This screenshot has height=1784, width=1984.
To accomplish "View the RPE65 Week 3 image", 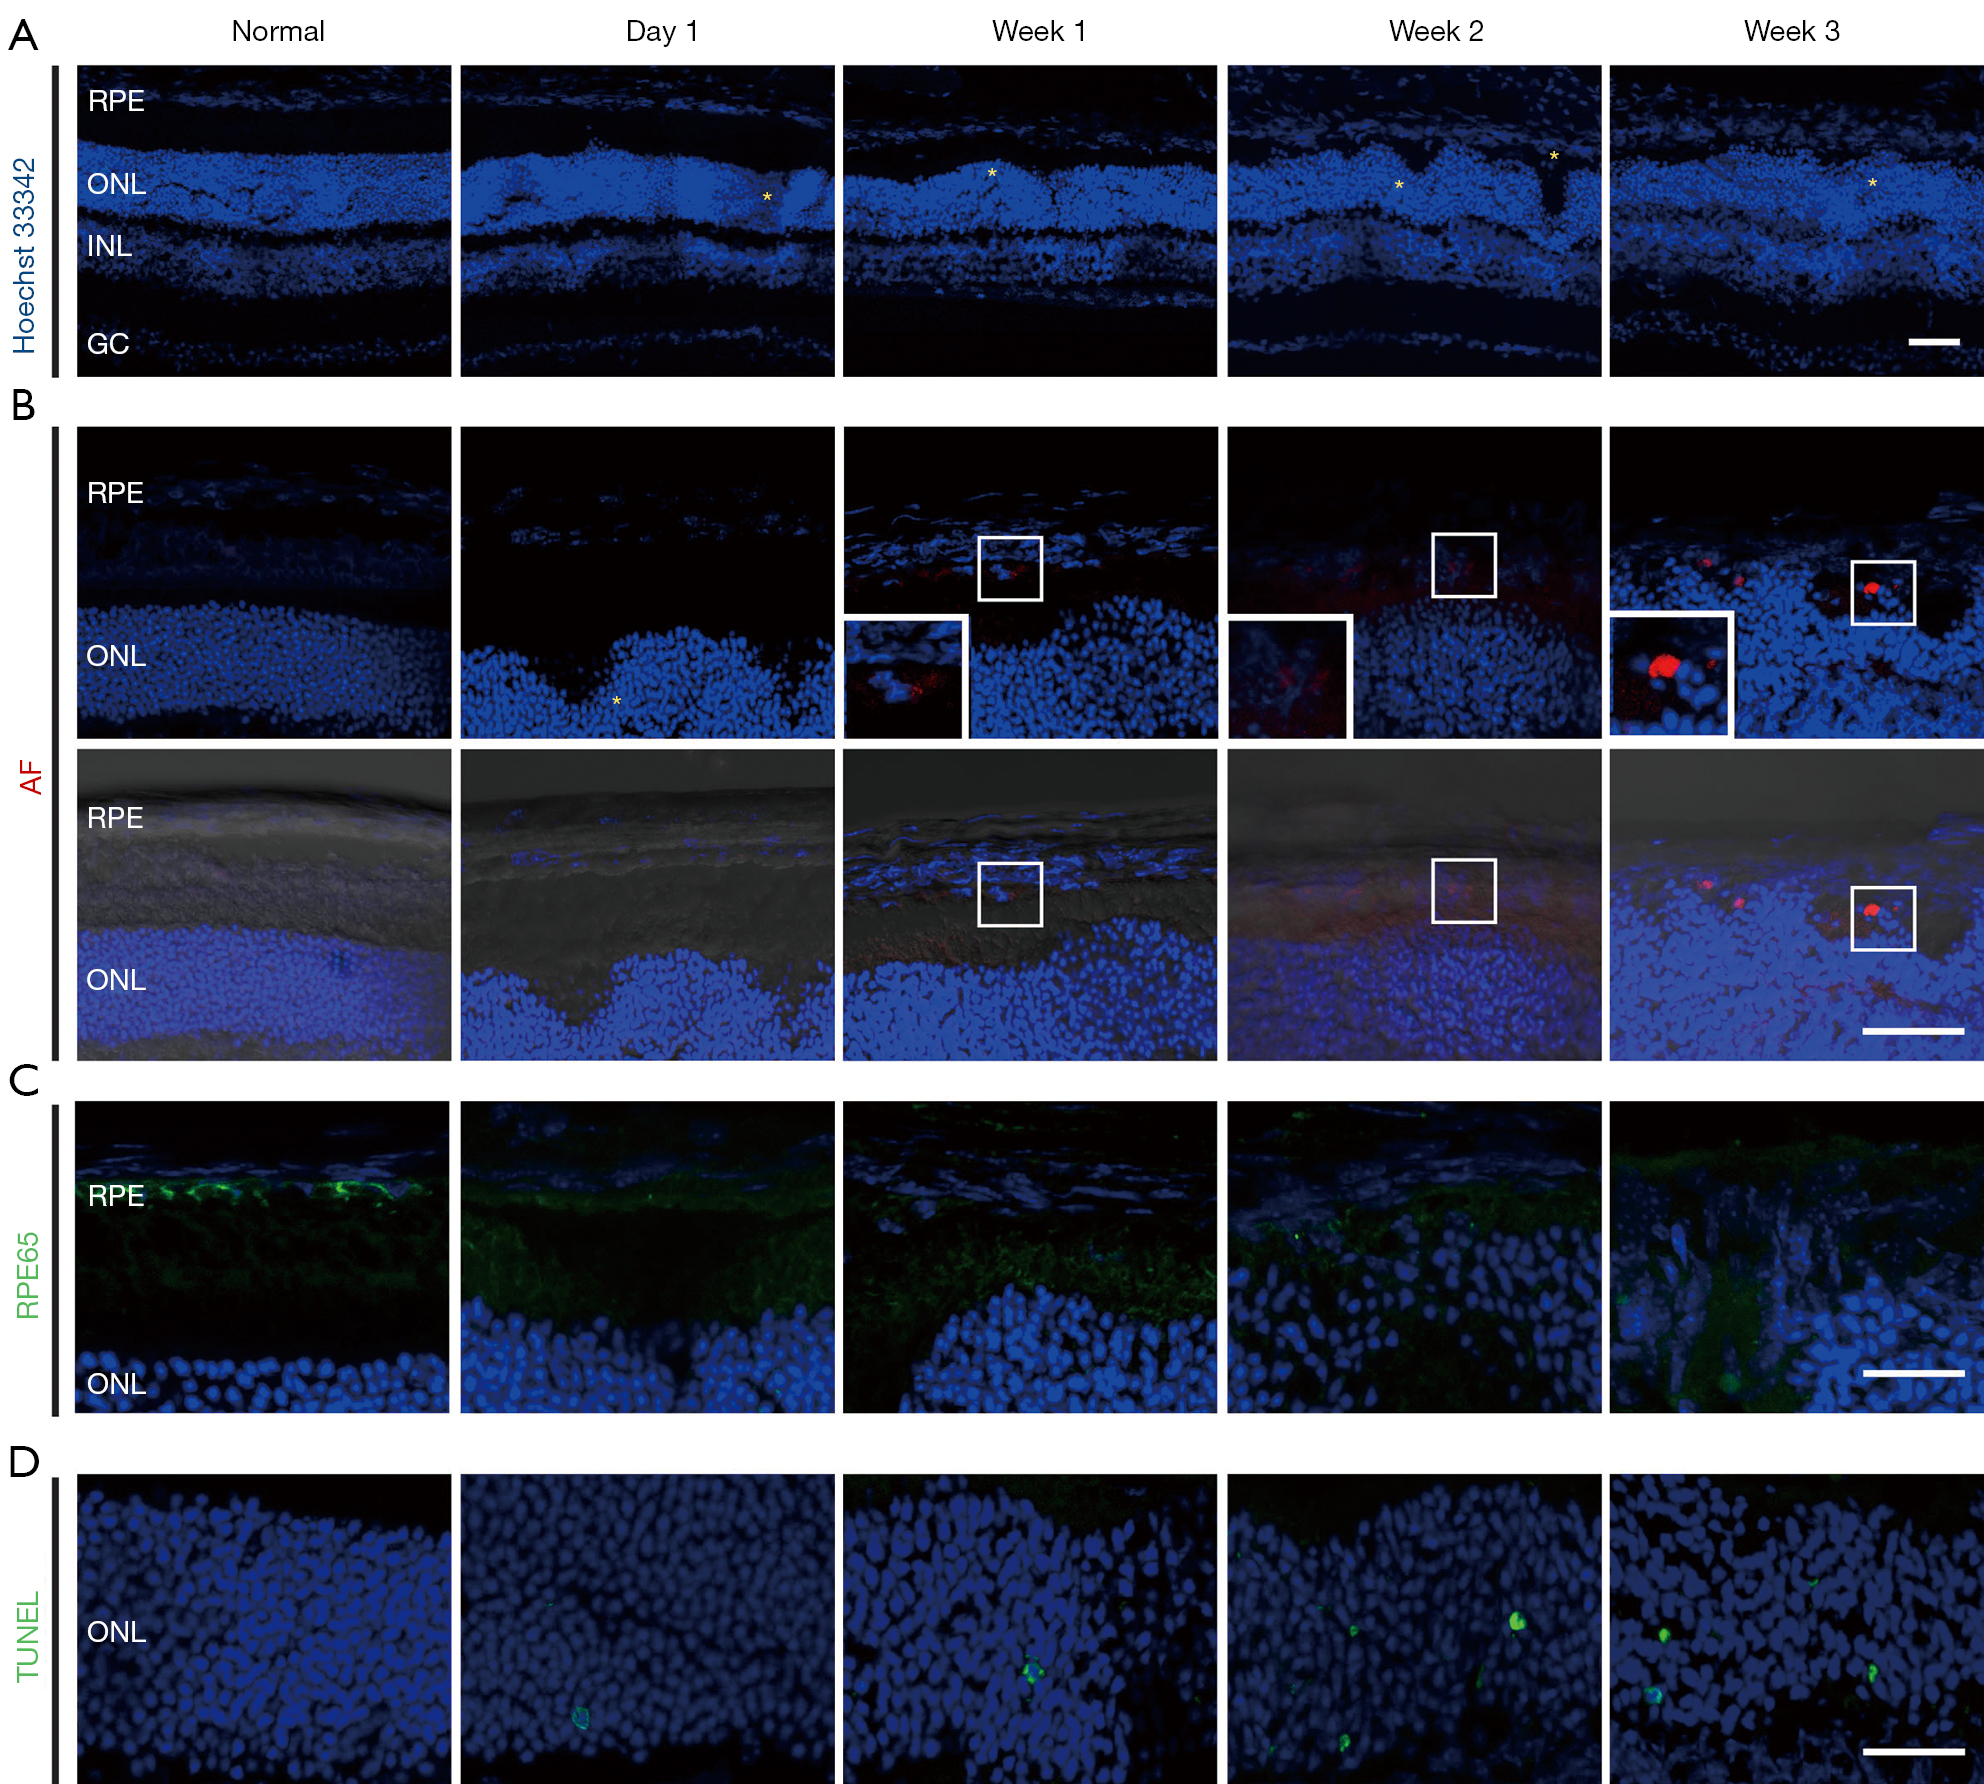I will pyautogui.click(x=1796, y=1257).
